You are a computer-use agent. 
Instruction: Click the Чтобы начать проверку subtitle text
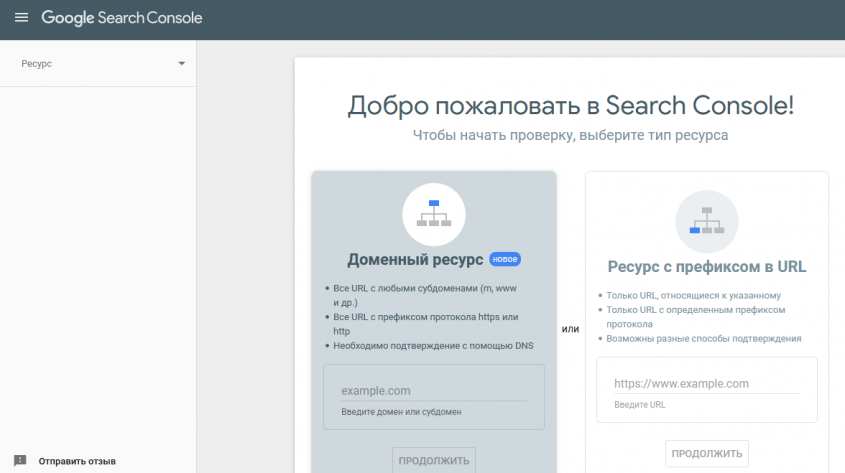point(570,135)
